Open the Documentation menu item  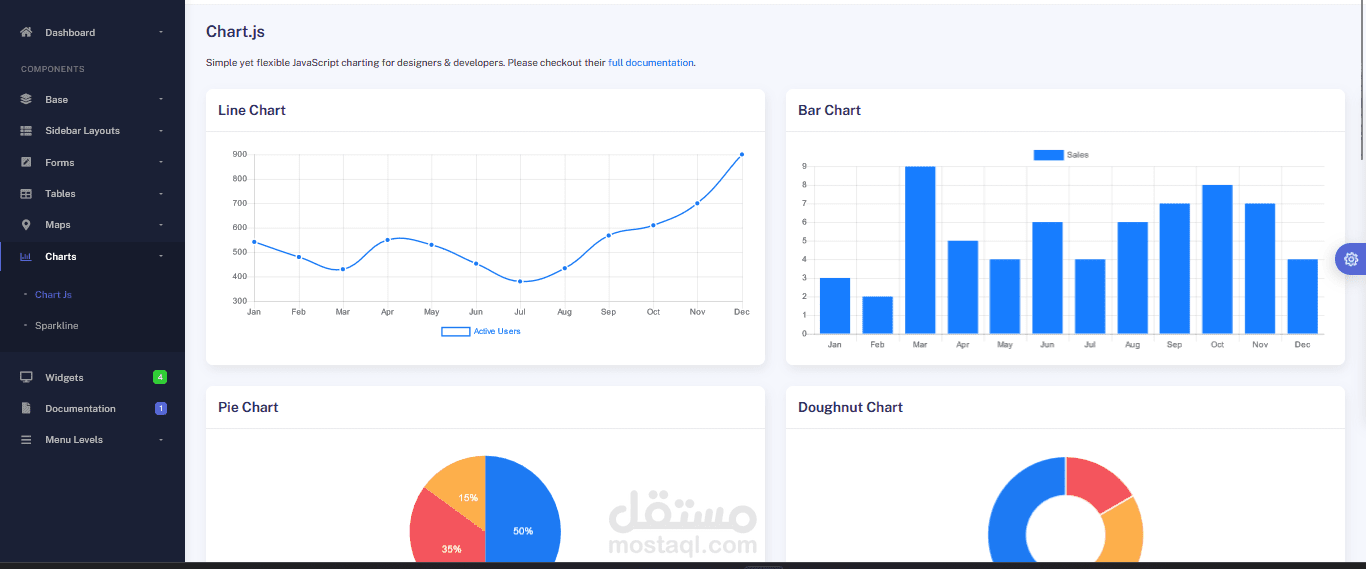[x=92, y=408]
